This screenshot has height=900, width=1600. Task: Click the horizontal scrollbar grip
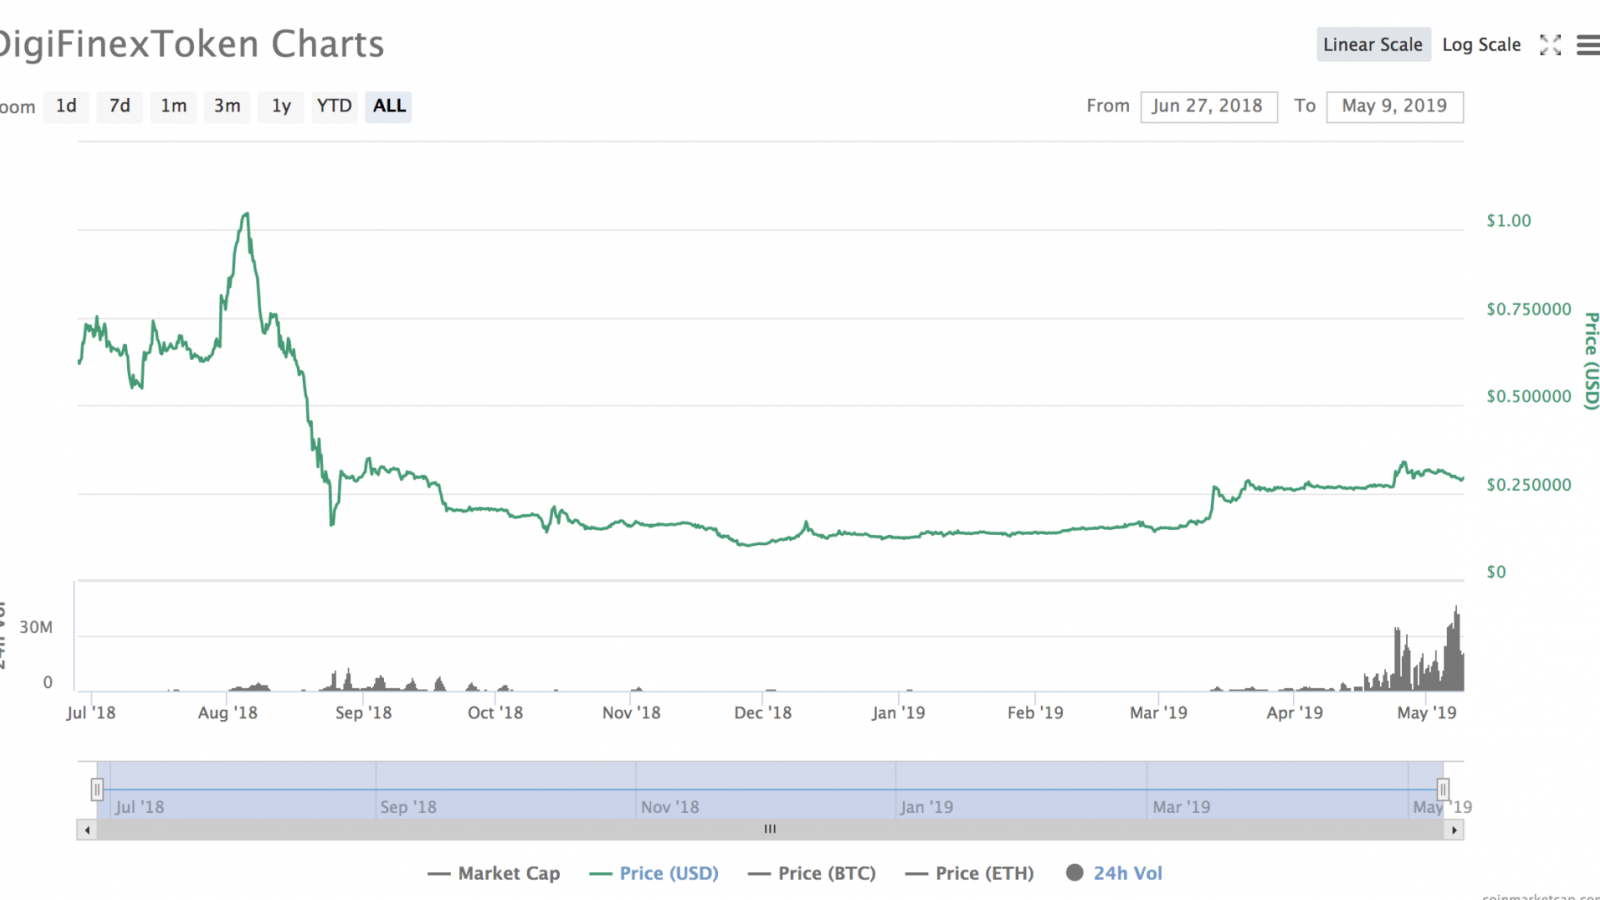pos(770,829)
